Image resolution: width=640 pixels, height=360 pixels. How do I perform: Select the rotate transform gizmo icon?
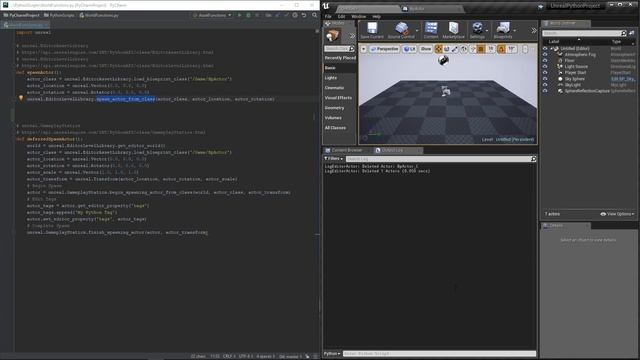tap(447, 49)
